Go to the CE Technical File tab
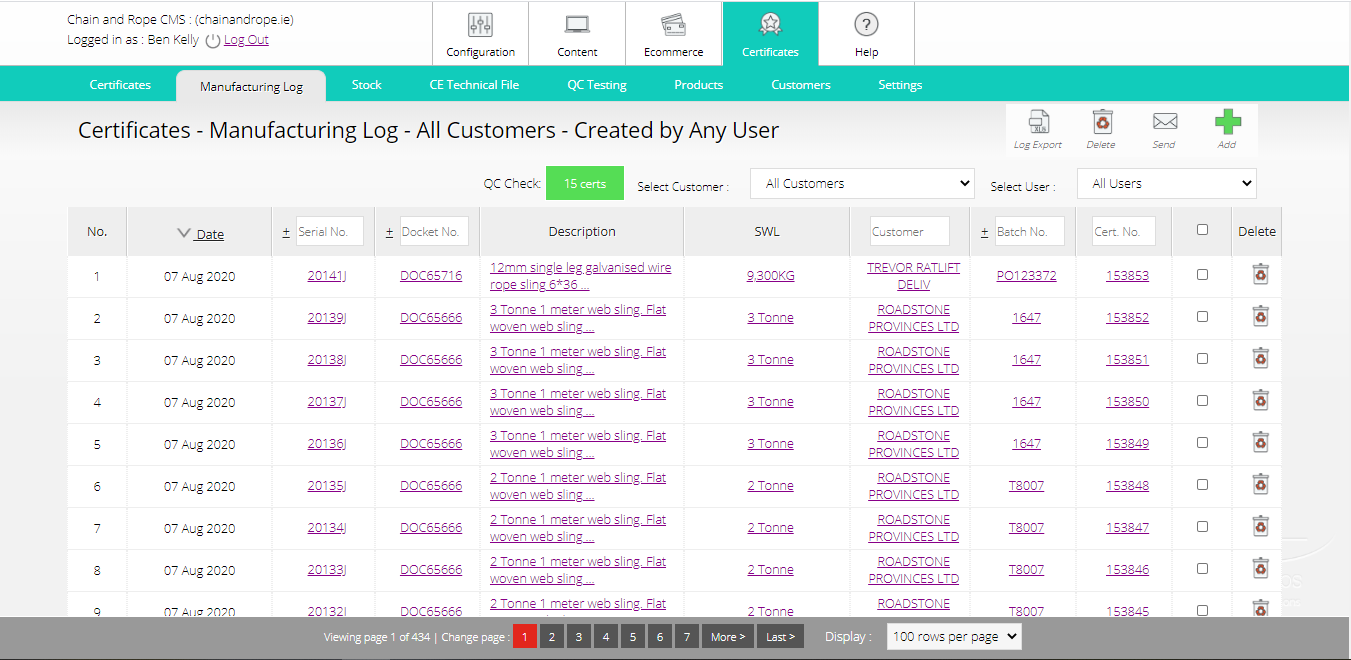Viewport: 1351px width, 660px height. 474,85
